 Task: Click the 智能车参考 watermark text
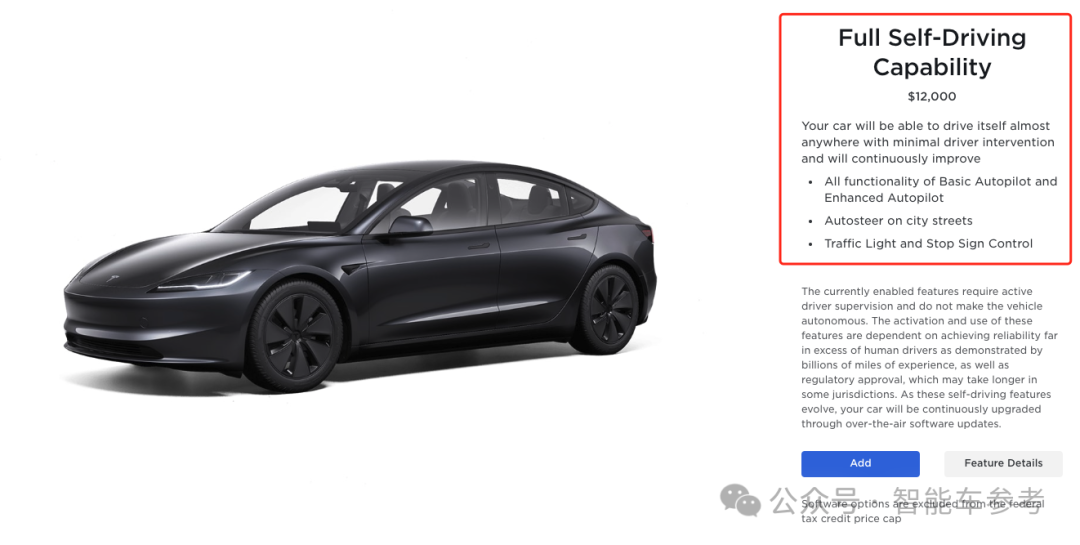tap(968, 500)
